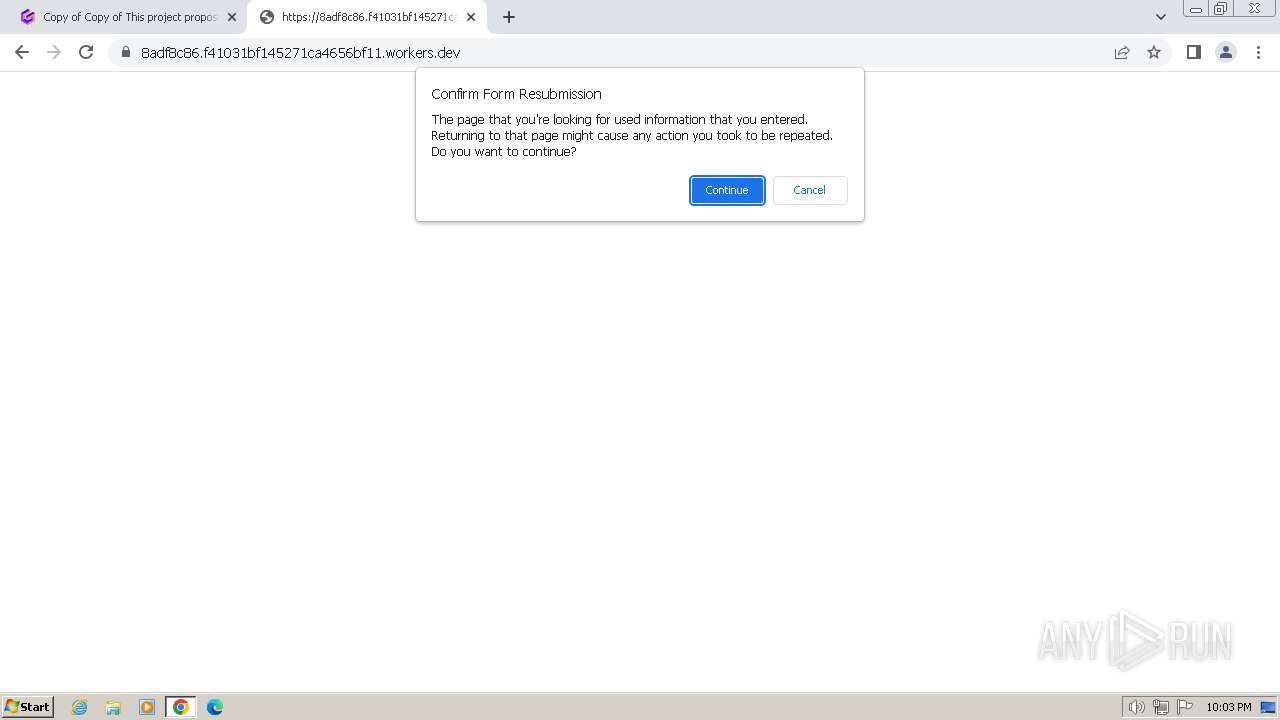Share this page icon
The width and height of the screenshot is (1280, 720).
click(x=1122, y=52)
